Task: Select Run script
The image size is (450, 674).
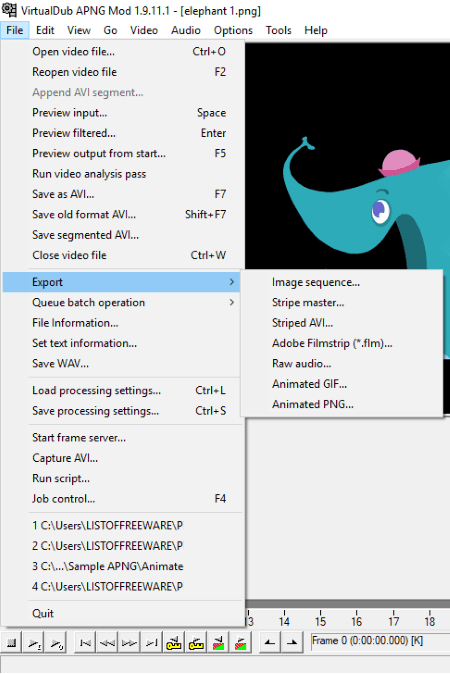Action: pyautogui.click(x=123, y=478)
